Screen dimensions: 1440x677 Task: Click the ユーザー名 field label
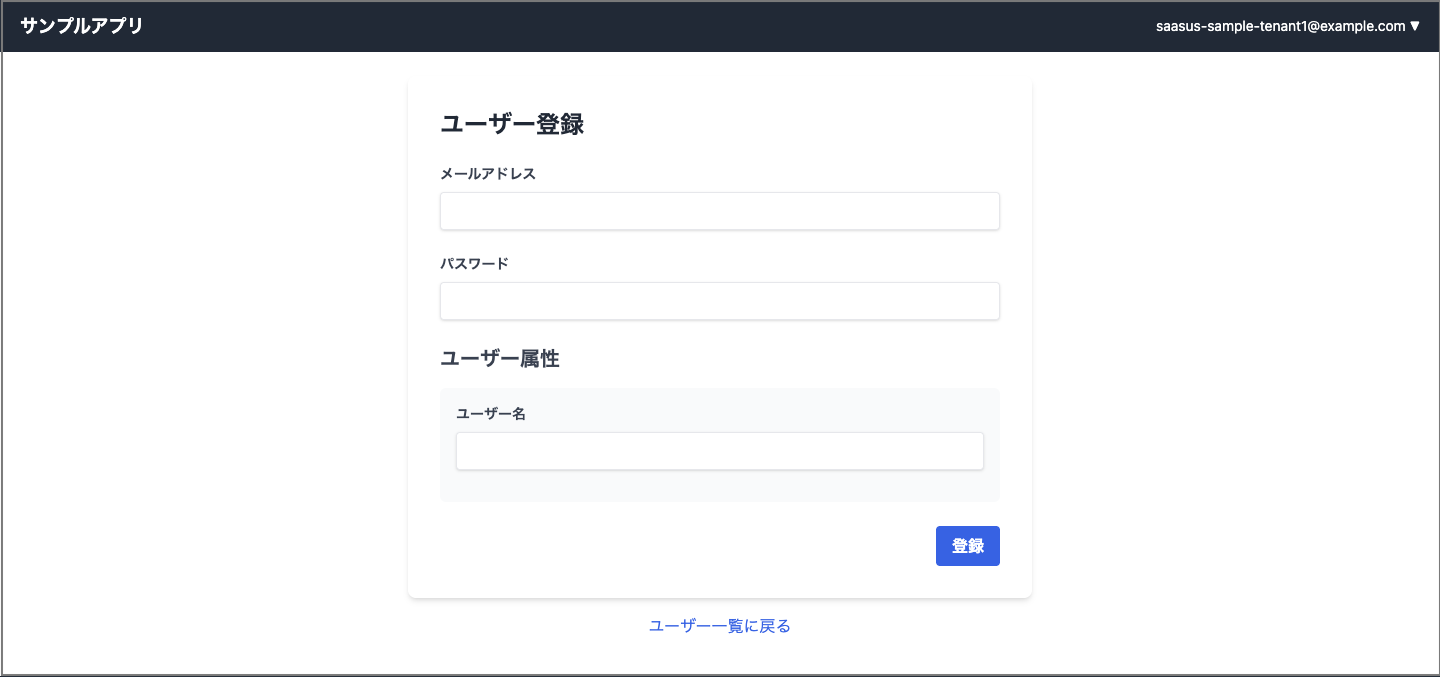[491, 414]
